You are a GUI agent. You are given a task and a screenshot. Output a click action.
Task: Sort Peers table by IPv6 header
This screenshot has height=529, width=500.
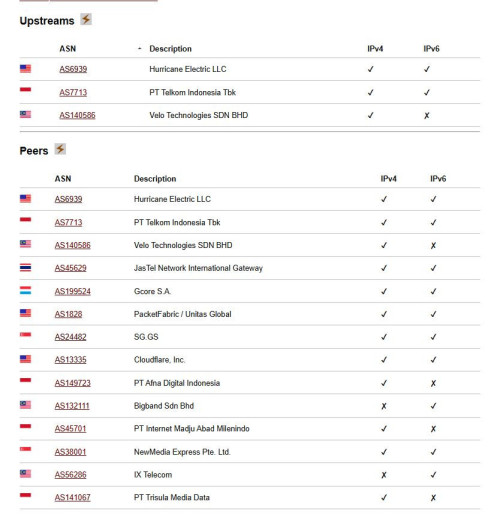coord(438,179)
